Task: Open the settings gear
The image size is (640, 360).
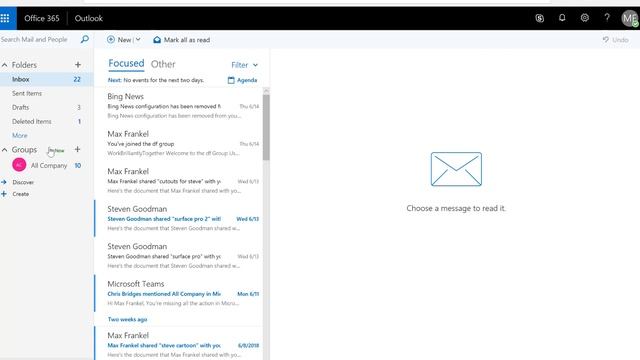Action: [x=584, y=18]
